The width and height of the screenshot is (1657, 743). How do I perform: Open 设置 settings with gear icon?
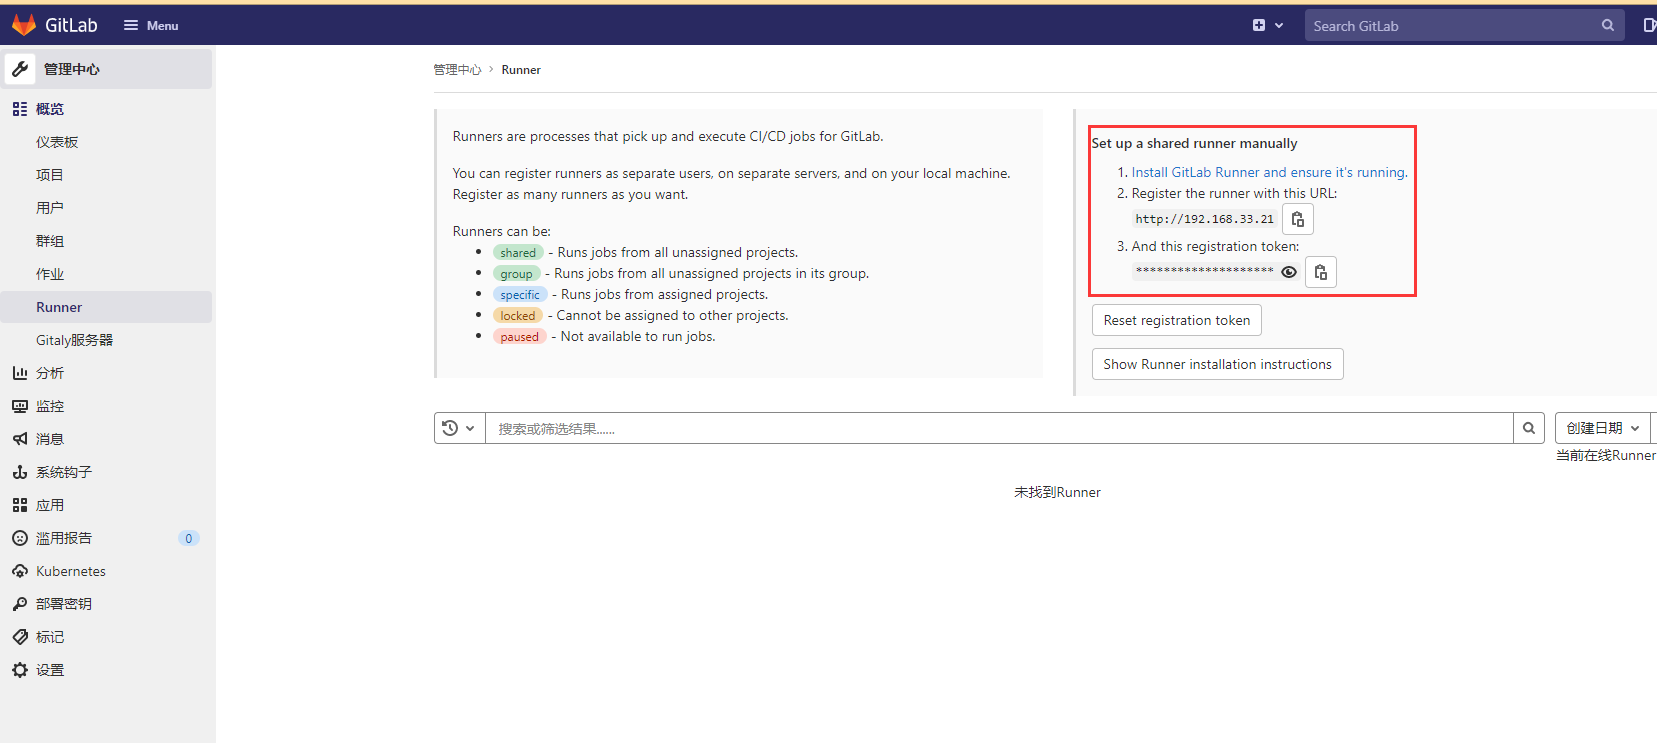pyautogui.click(x=49, y=670)
